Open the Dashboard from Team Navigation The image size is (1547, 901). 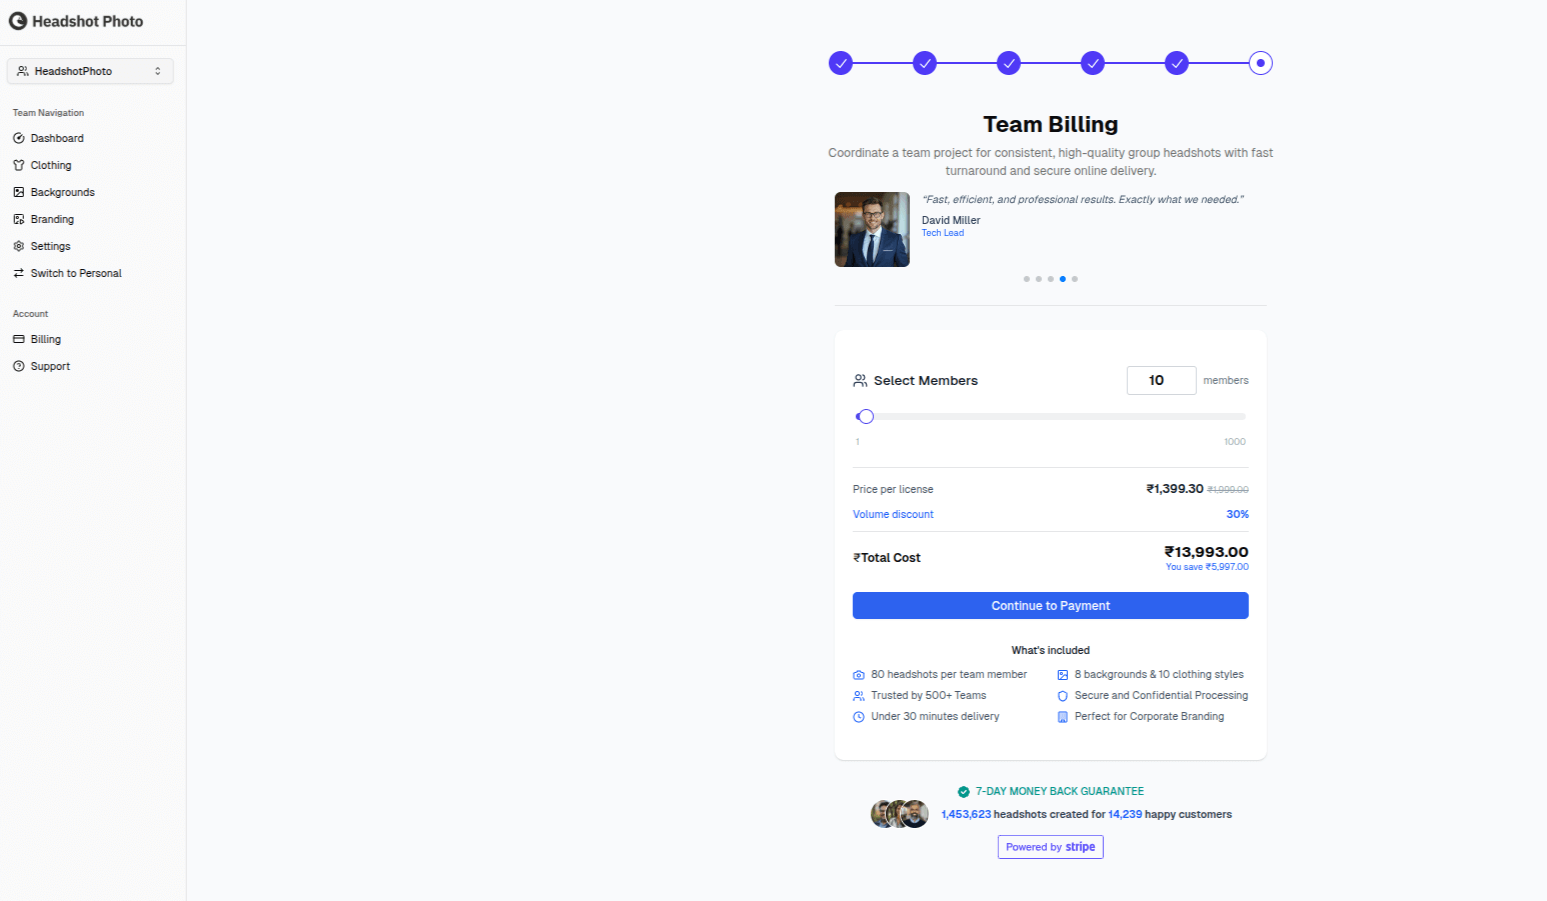pyautogui.click(x=56, y=138)
